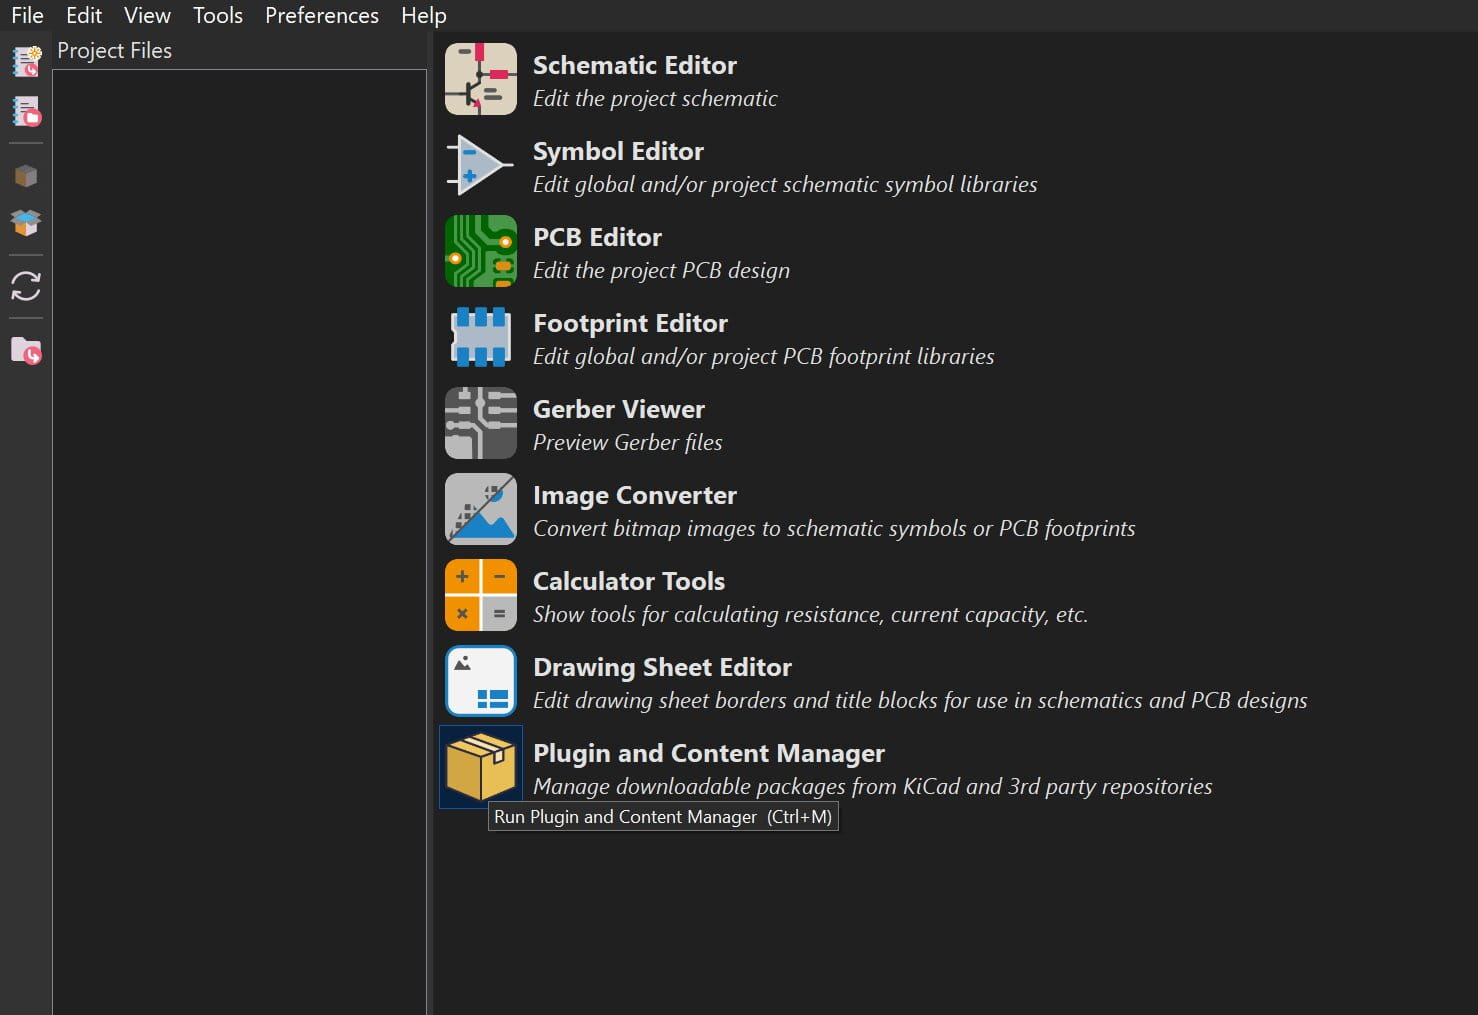This screenshot has height=1015, width=1478.
Task: Click the orange Calculator Tools icon
Action: click(481, 595)
